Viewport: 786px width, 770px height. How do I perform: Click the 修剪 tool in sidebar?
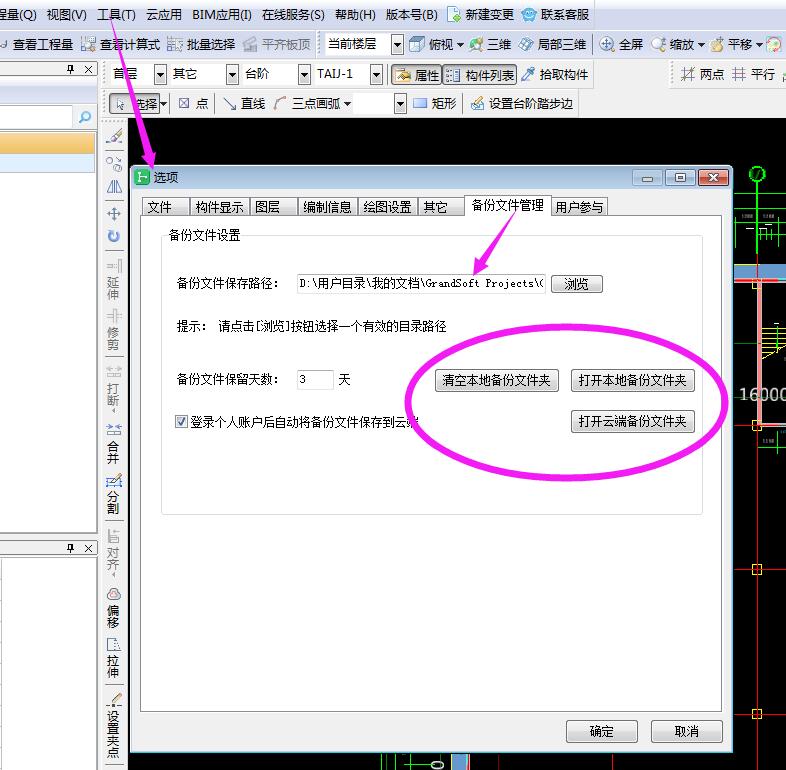click(114, 329)
